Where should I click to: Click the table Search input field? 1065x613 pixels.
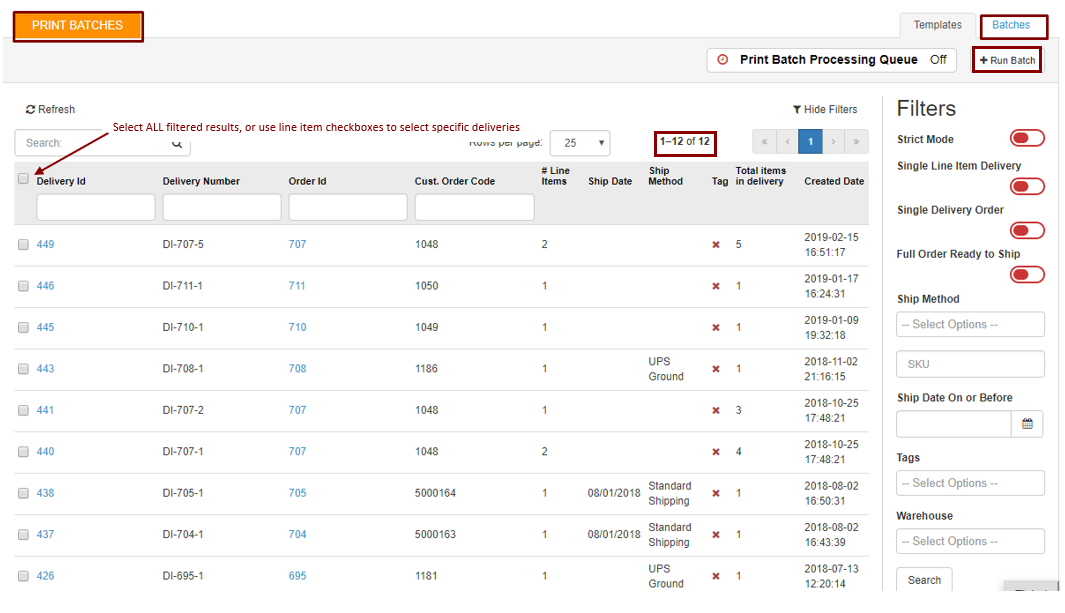(x=102, y=143)
